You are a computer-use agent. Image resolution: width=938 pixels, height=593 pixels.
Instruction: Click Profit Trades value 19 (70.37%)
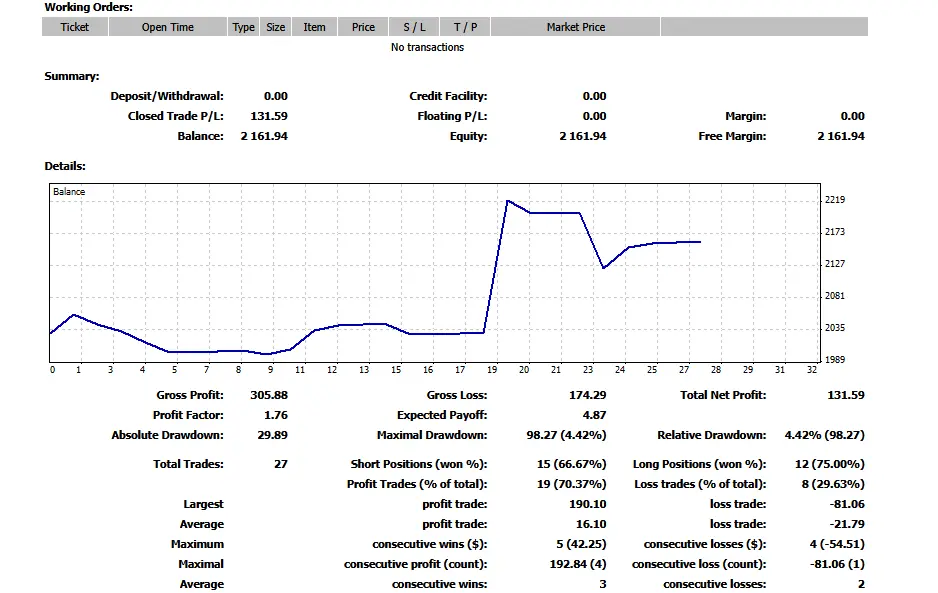coord(571,484)
